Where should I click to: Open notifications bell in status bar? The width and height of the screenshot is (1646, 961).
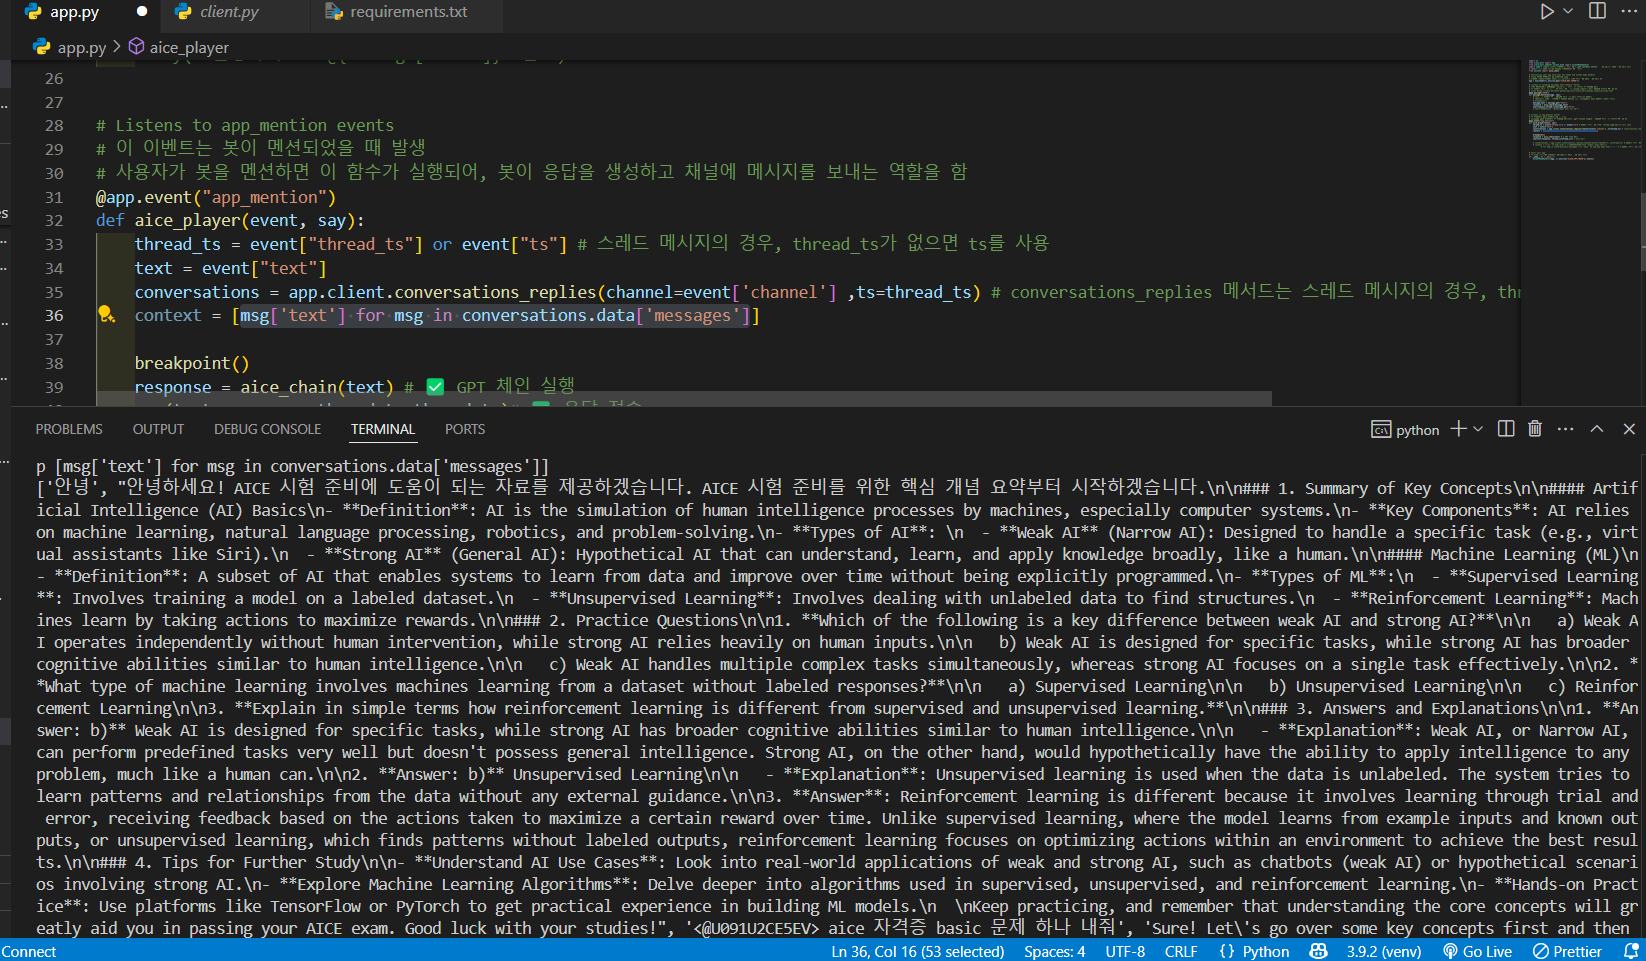[x=1631, y=951]
